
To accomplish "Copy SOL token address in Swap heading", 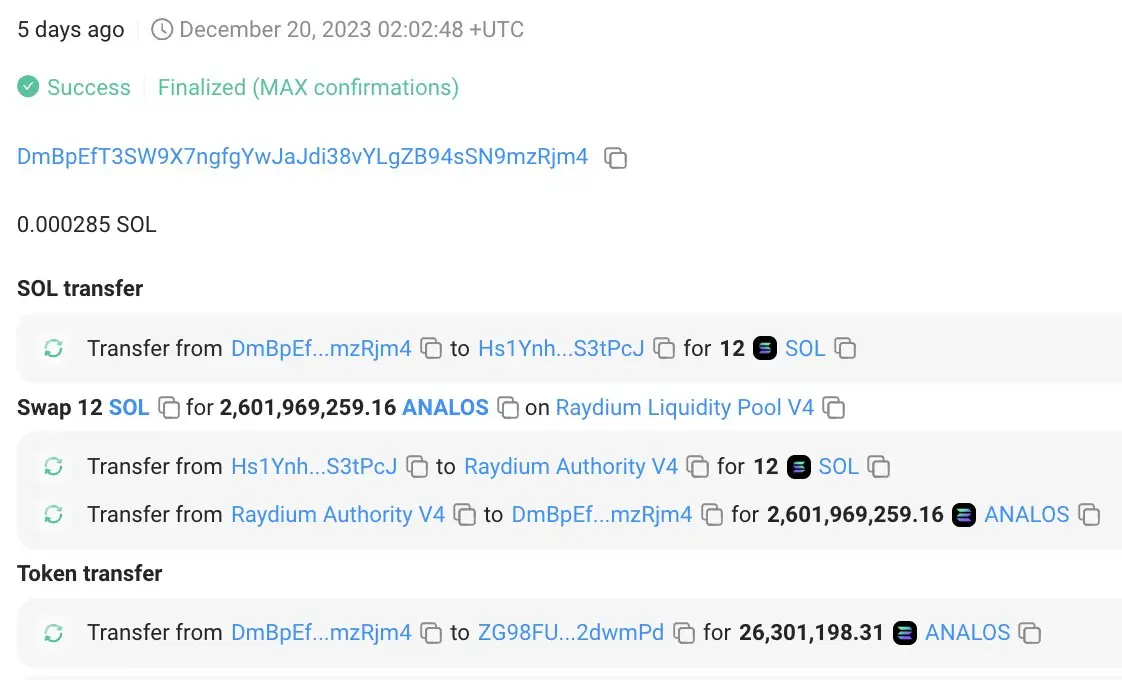I will tap(169, 407).
